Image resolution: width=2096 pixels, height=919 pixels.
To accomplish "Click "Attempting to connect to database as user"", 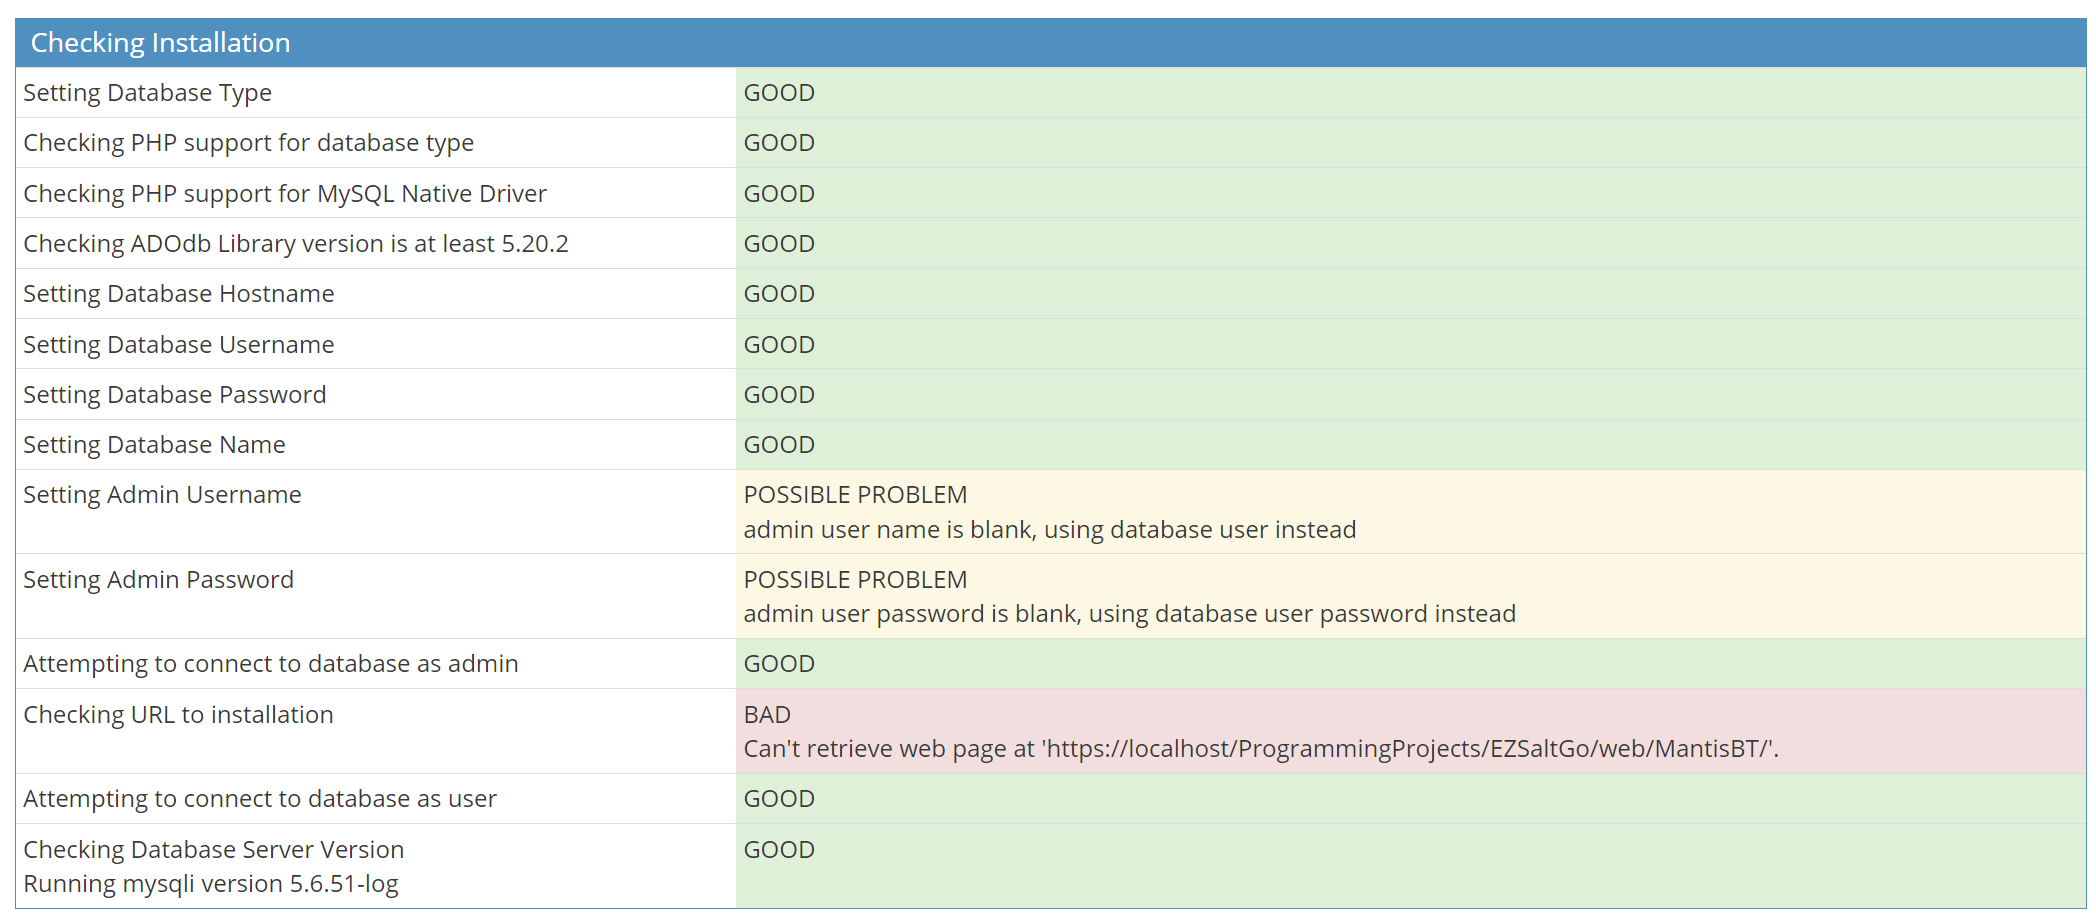I will [259, 799].
